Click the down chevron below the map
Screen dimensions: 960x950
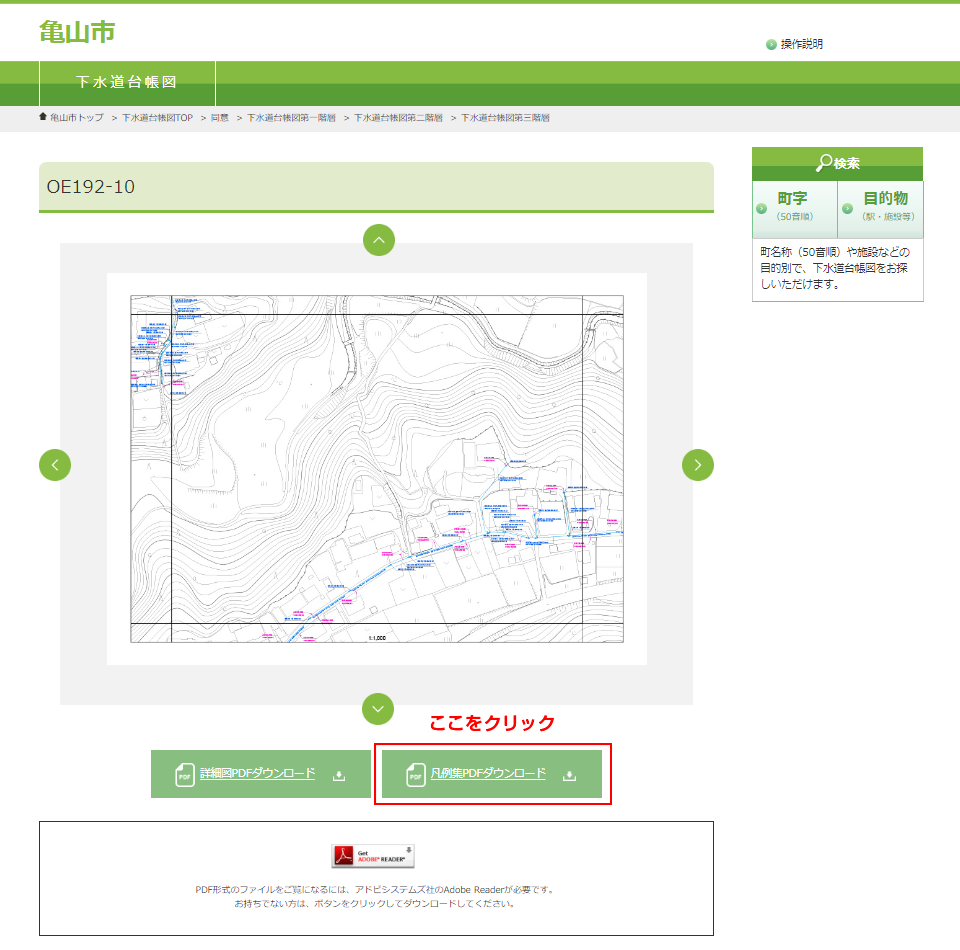click(x=378, y=709)
